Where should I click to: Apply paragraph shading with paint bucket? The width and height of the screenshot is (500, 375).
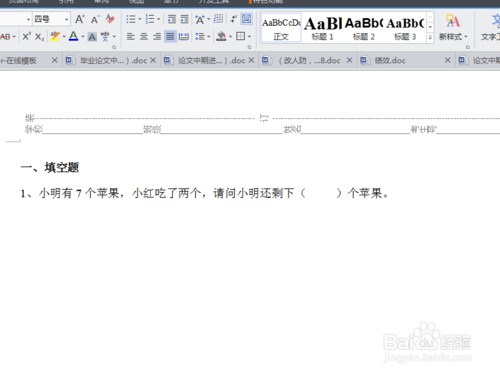(x=221, y=36)
